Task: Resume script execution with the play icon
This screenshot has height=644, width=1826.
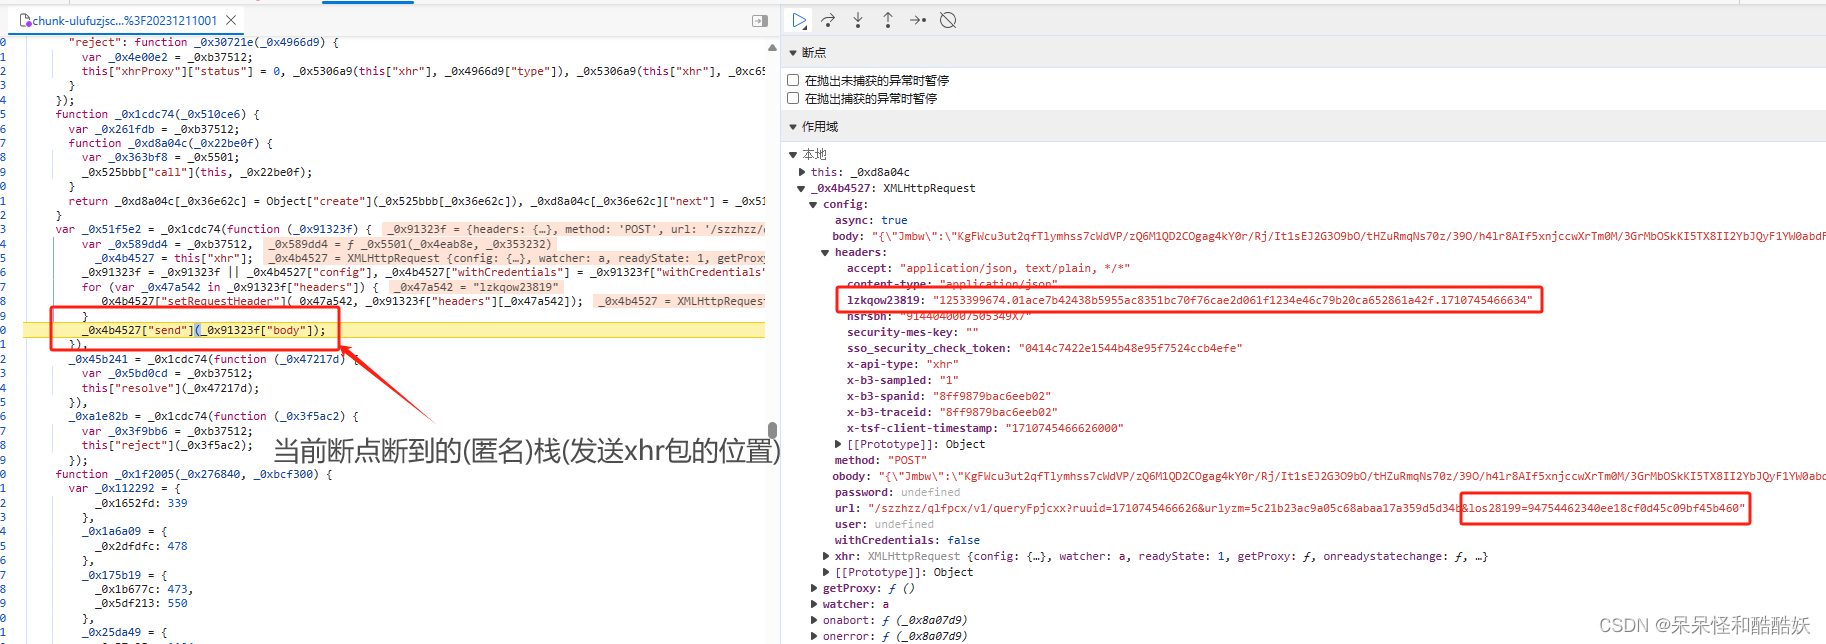Action: tap(799, 20)
